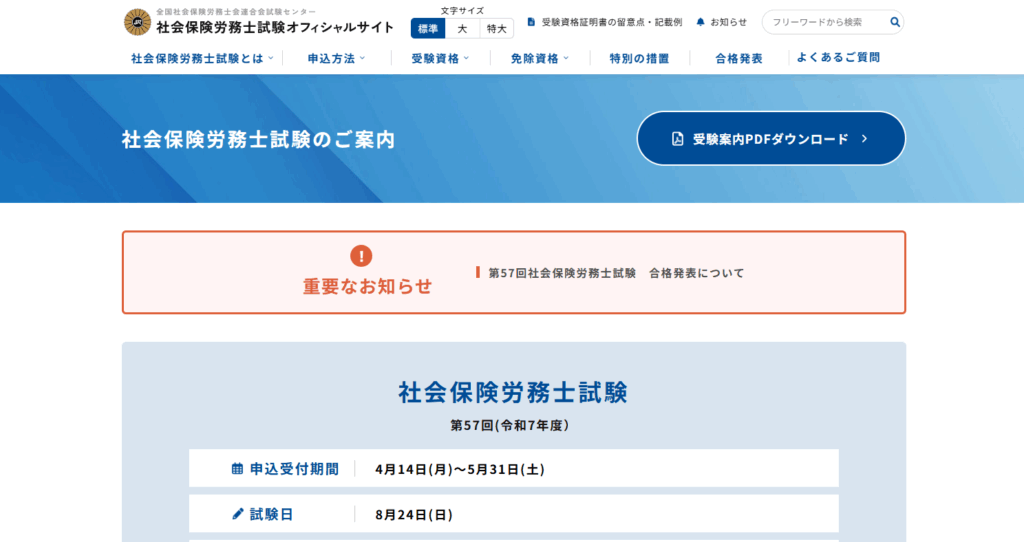
Task: Download the 受験案内PDF
Action: 771,139
